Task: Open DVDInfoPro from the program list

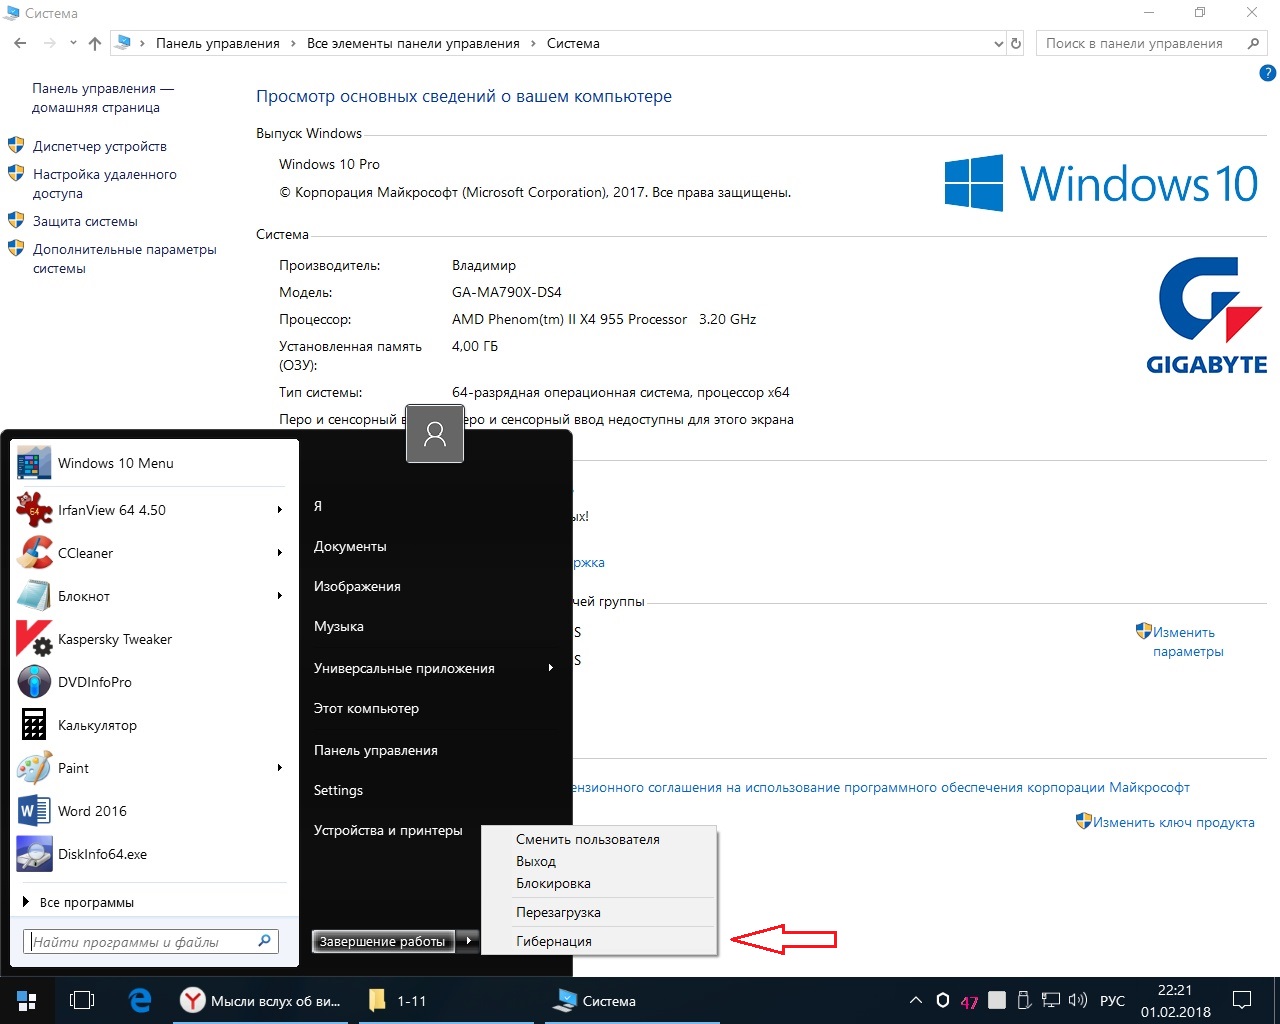Action: pyautogui.click(x=152, y=682)
